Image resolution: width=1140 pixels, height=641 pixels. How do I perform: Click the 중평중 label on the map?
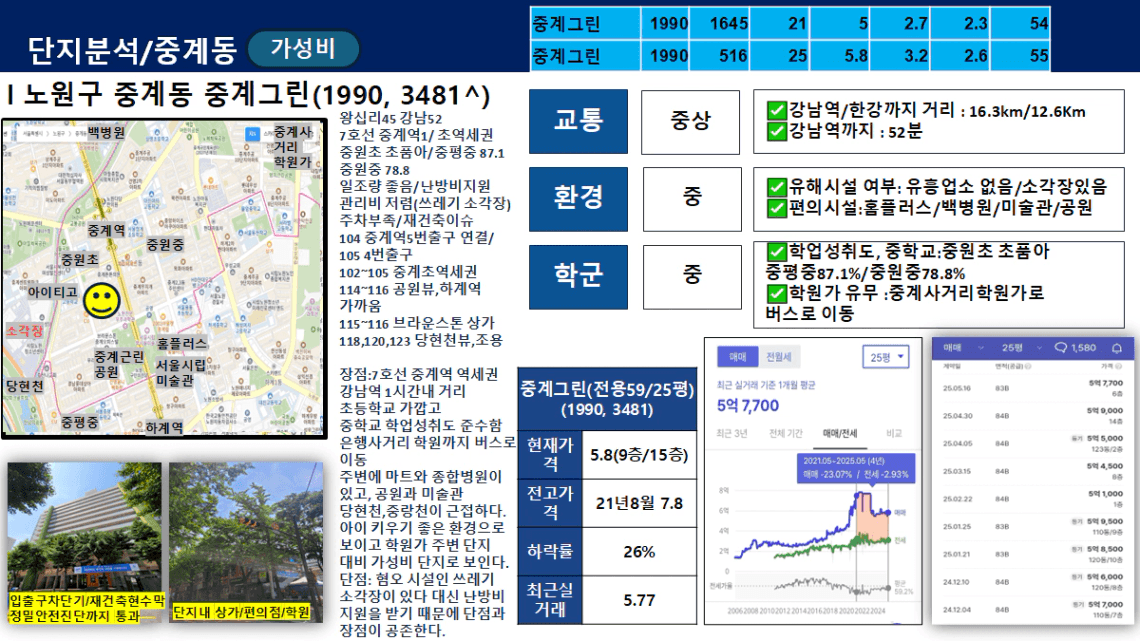click(79, 422)
